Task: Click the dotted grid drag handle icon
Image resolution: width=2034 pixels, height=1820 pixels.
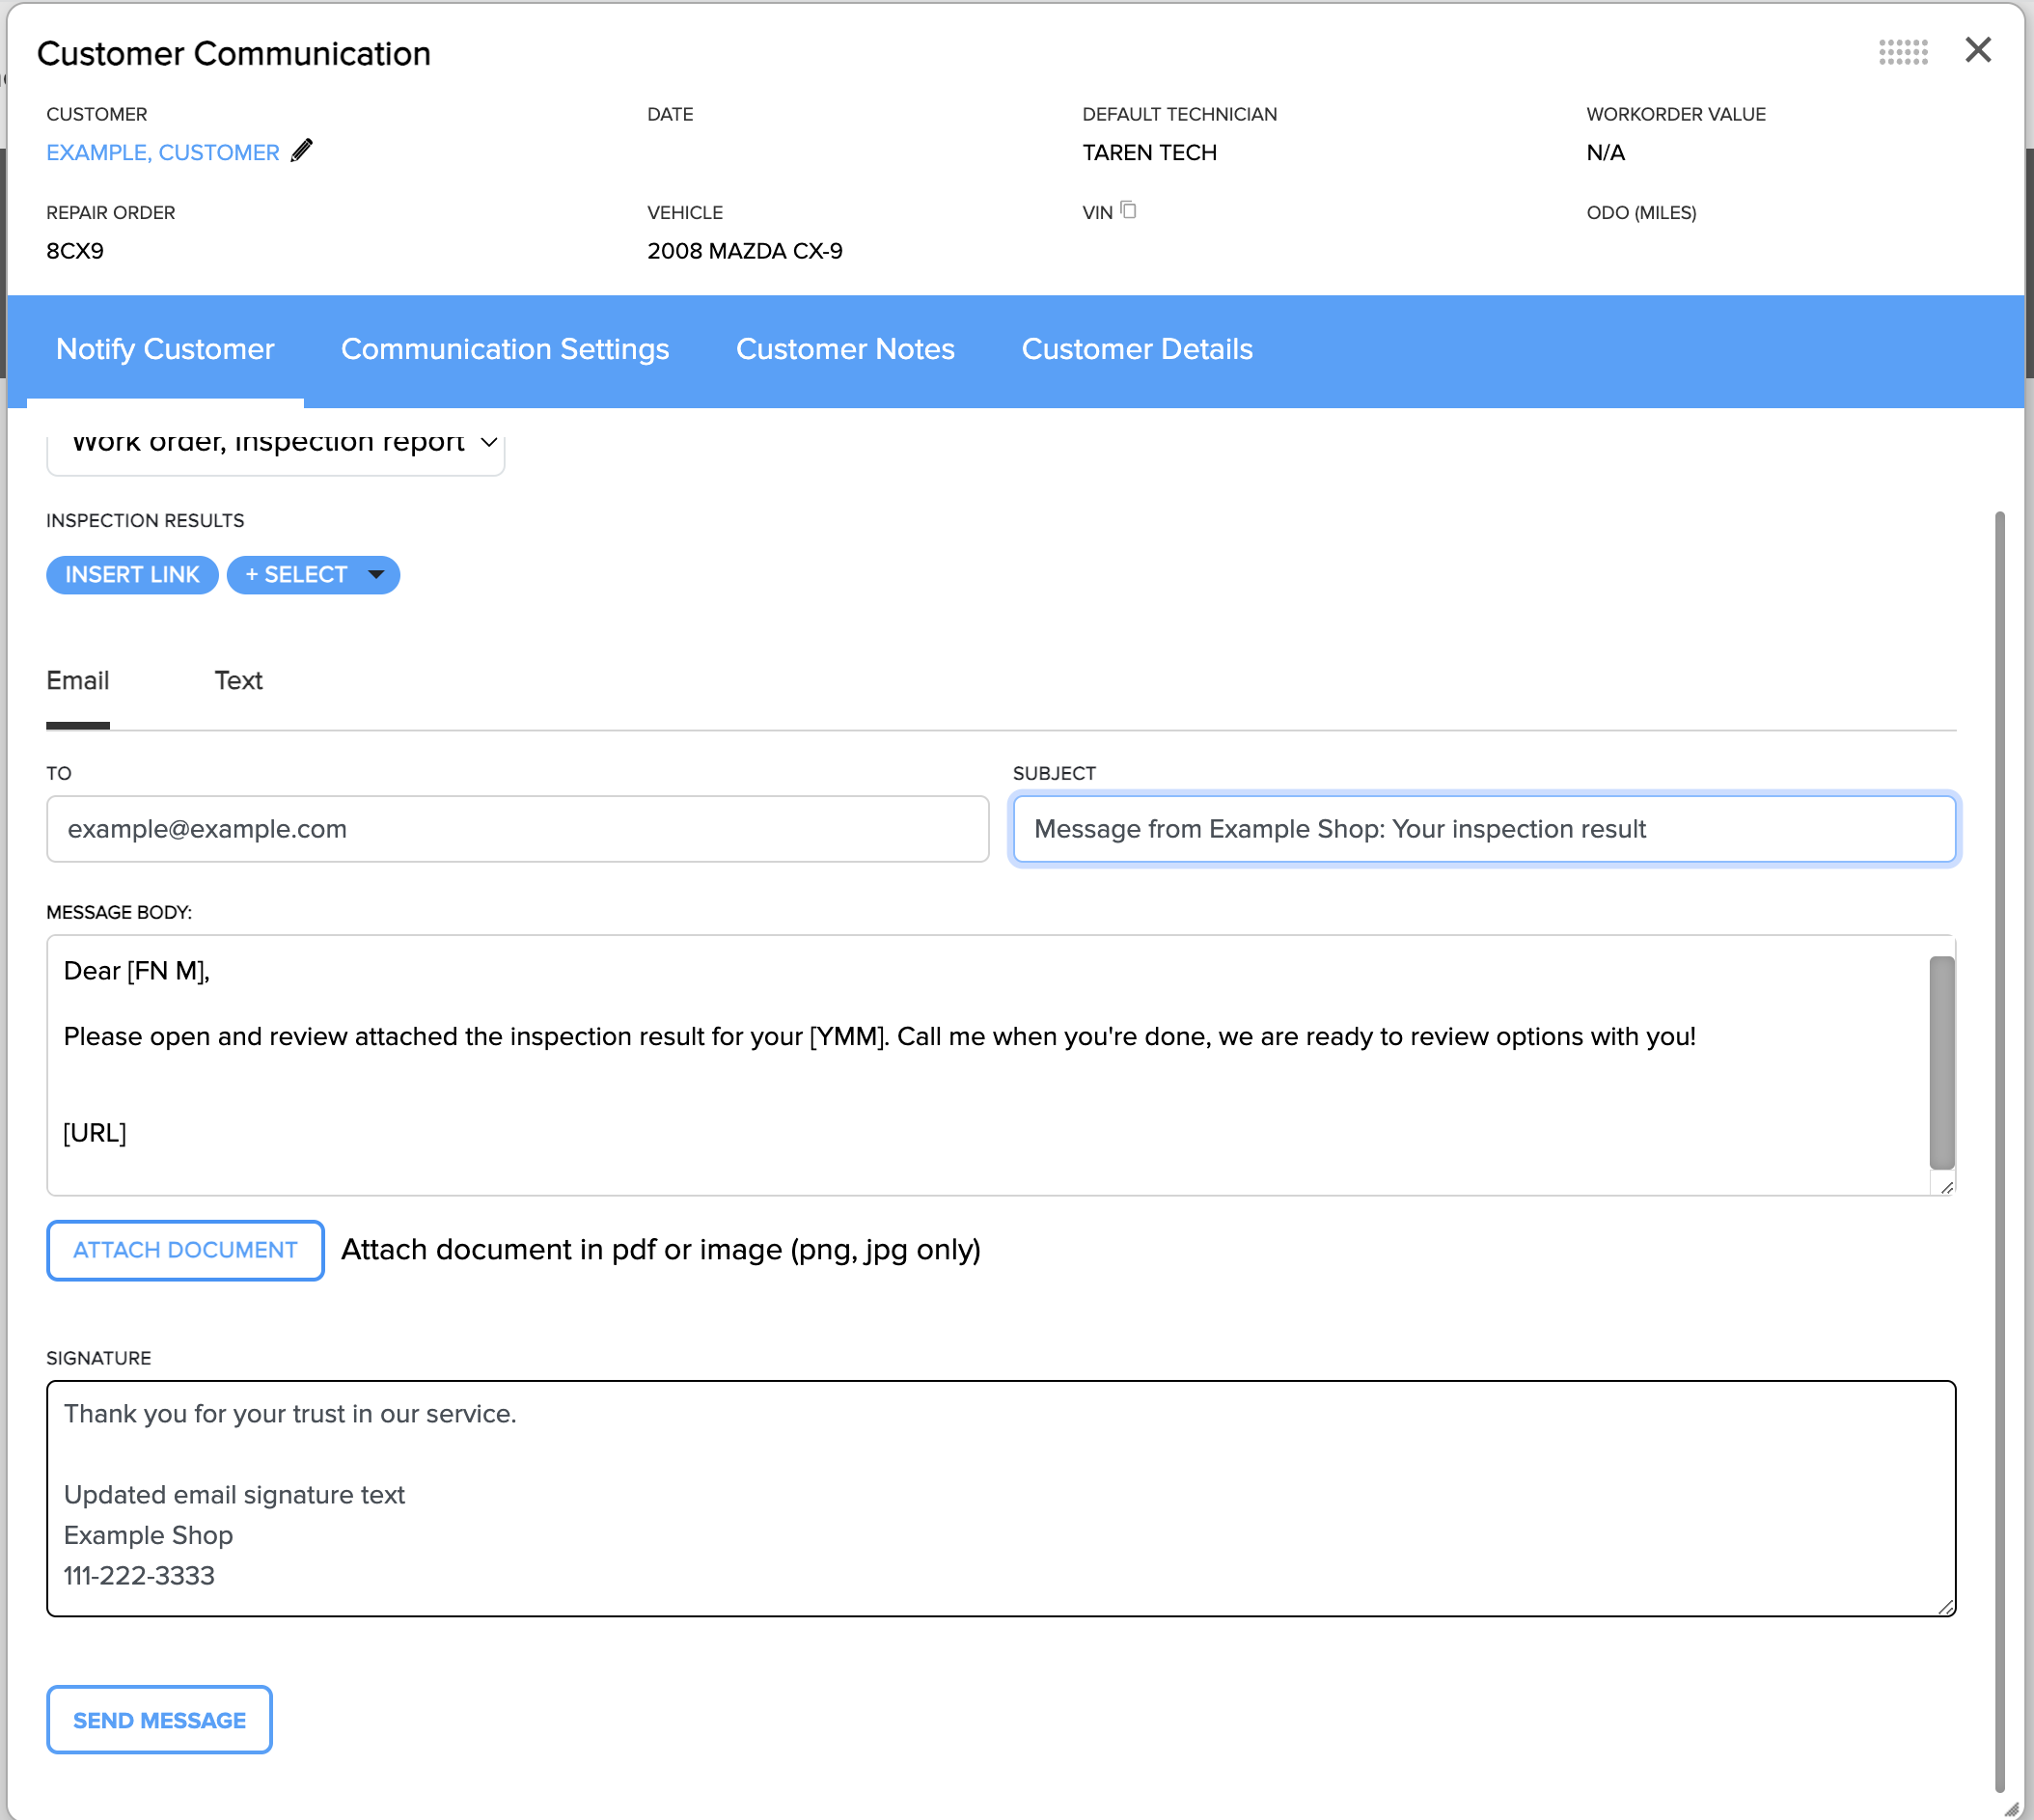Action: (1902, 52)
